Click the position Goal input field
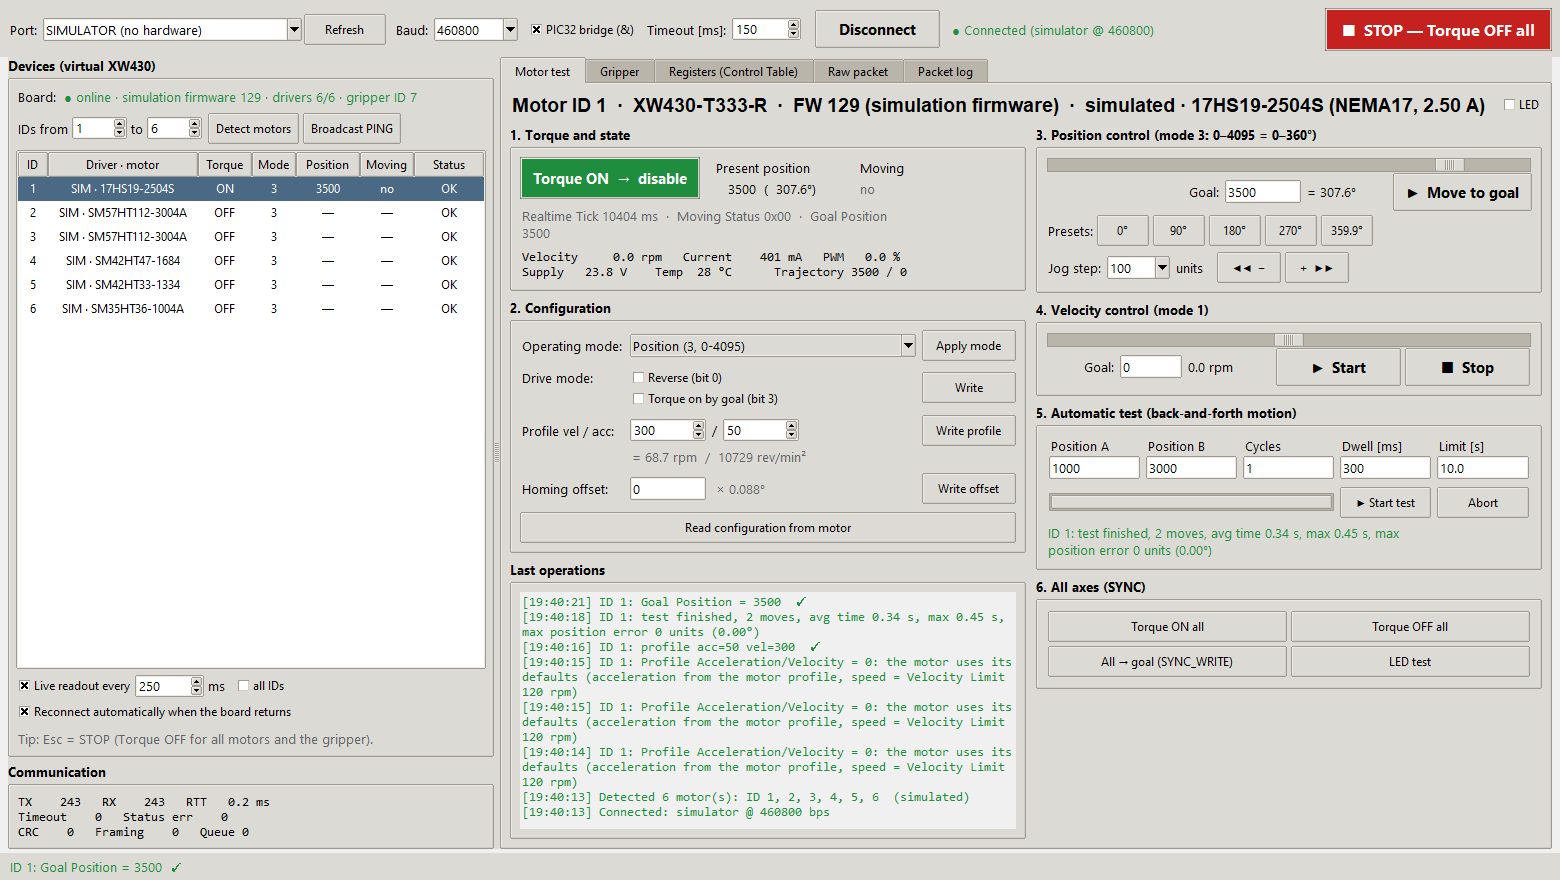 click(1263, 193)
